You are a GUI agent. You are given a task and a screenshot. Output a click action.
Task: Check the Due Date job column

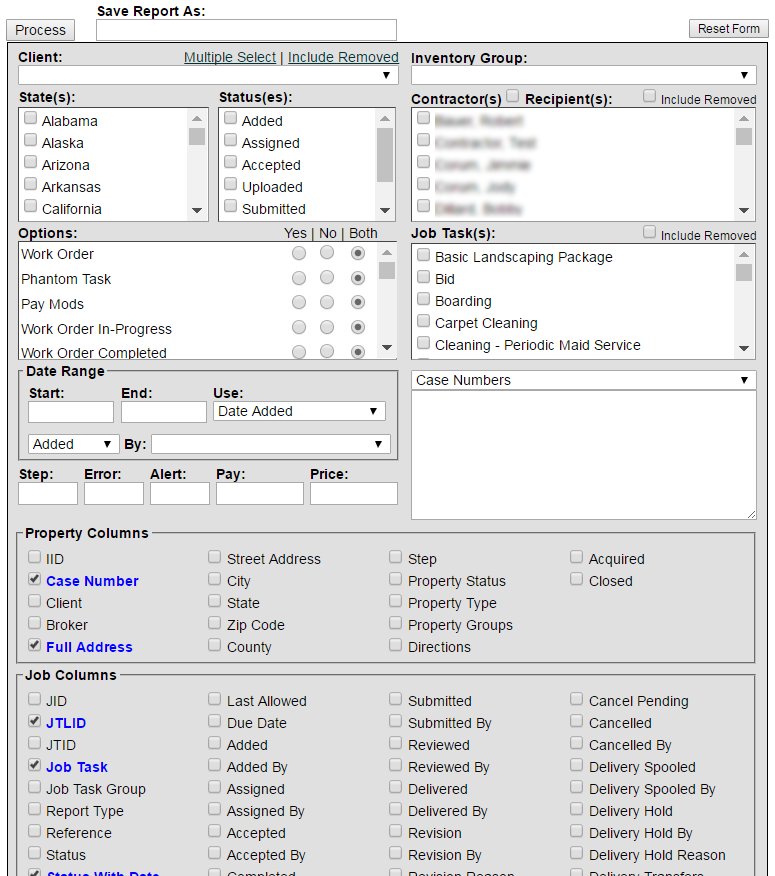[215, 721]
